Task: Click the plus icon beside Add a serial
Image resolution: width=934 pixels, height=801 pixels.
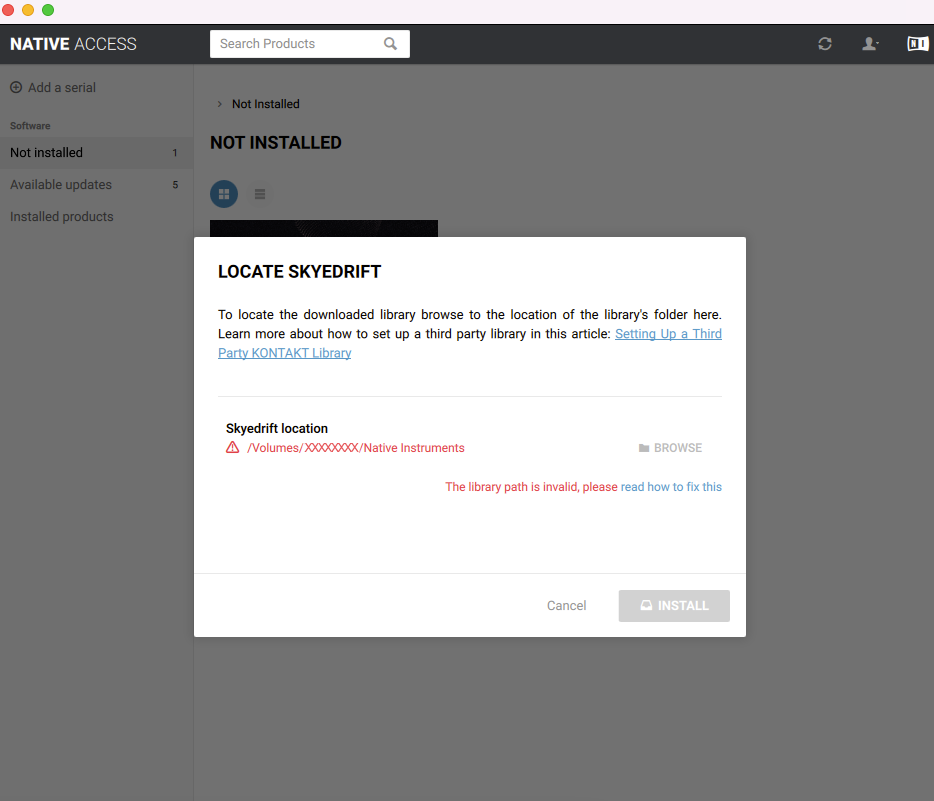Action: click(x=16, y=88)
